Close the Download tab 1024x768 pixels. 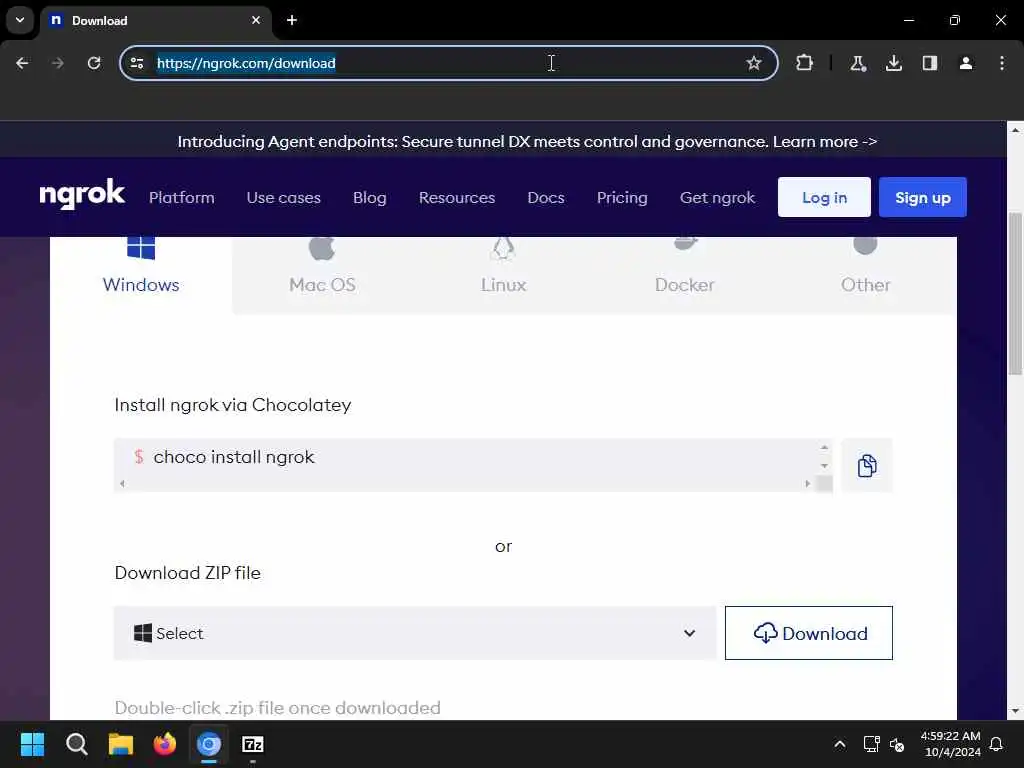(256, 20)
